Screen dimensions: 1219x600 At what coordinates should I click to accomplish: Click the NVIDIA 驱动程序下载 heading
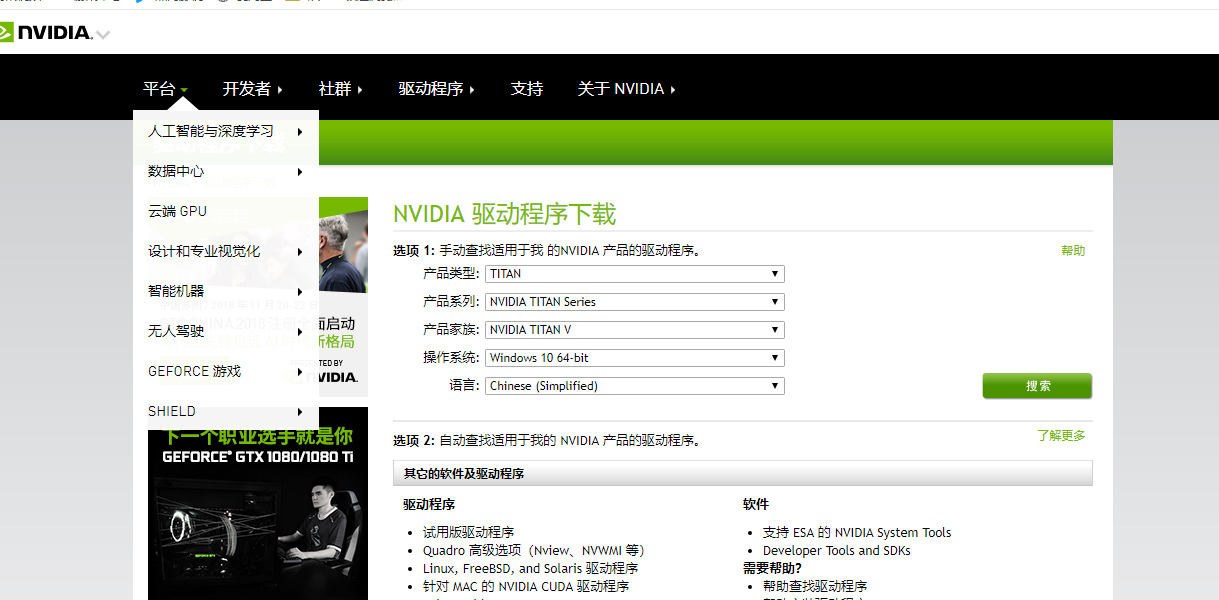coord(504,214)
